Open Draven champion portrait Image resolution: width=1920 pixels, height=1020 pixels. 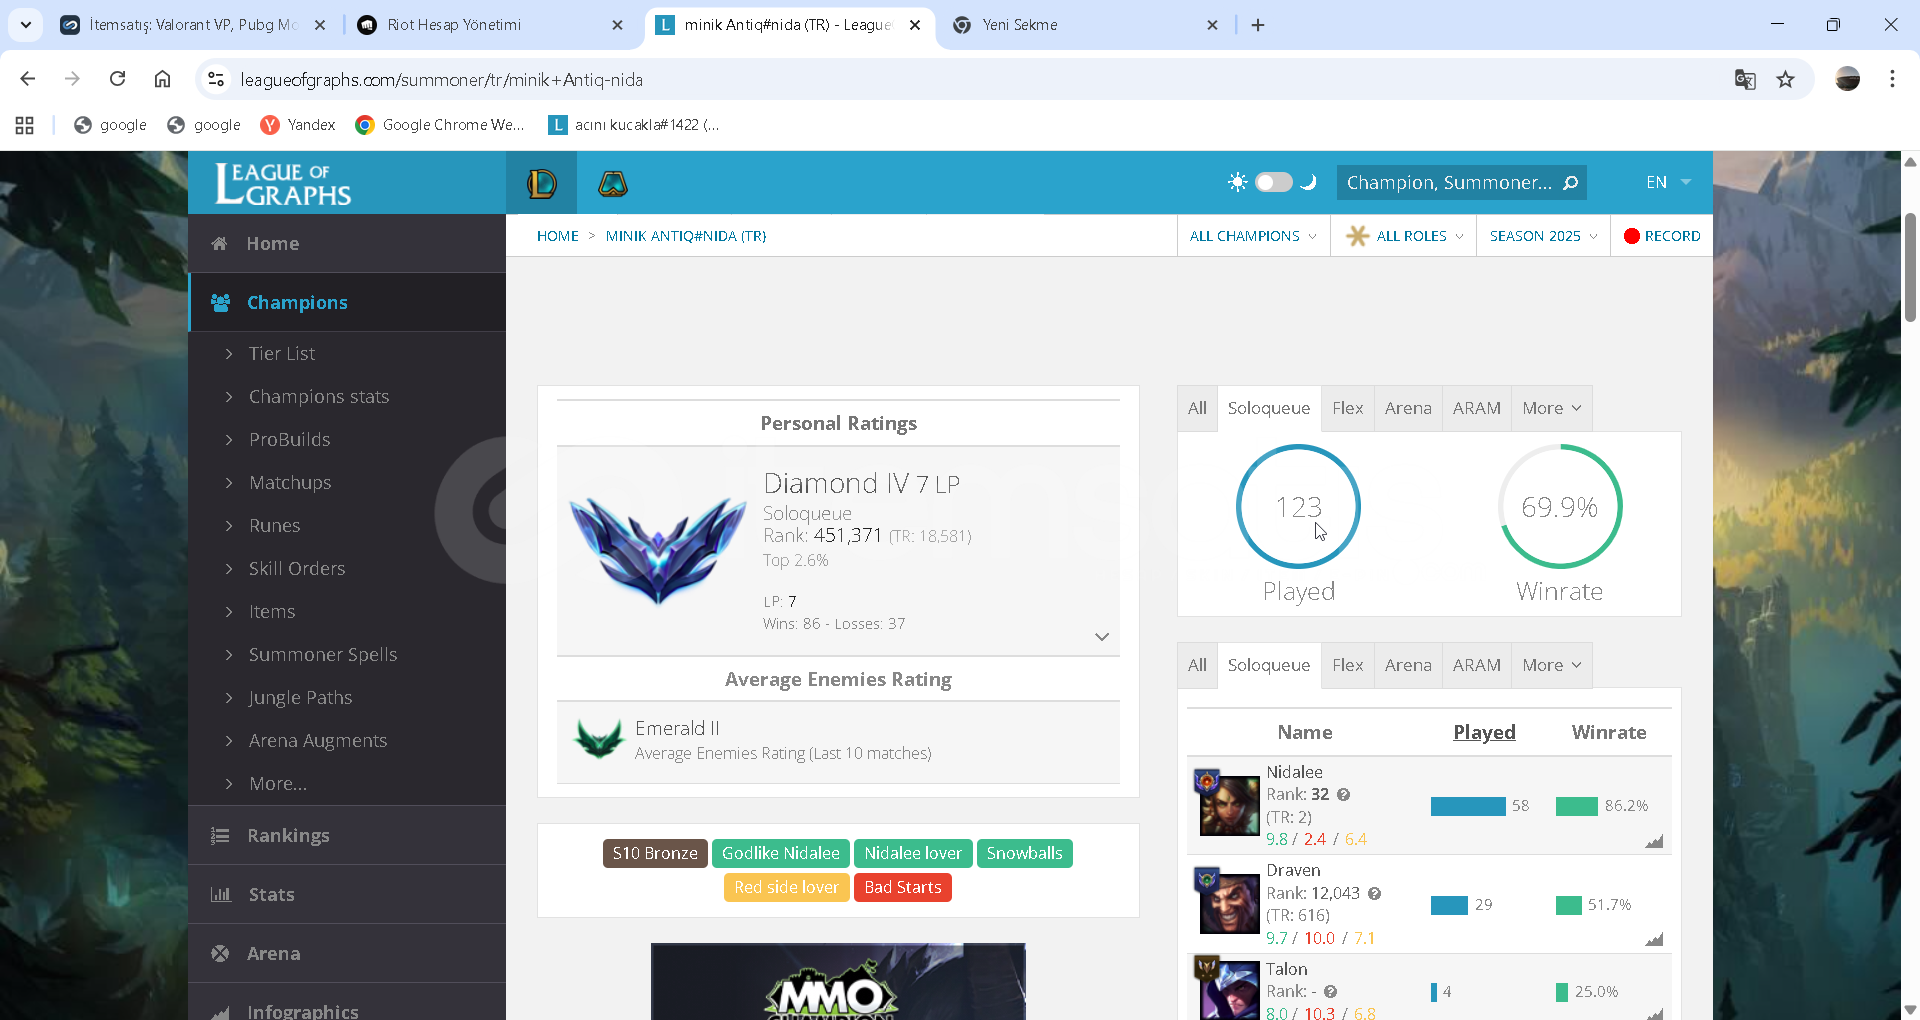pyautogui.click(x=1229, y=903)
